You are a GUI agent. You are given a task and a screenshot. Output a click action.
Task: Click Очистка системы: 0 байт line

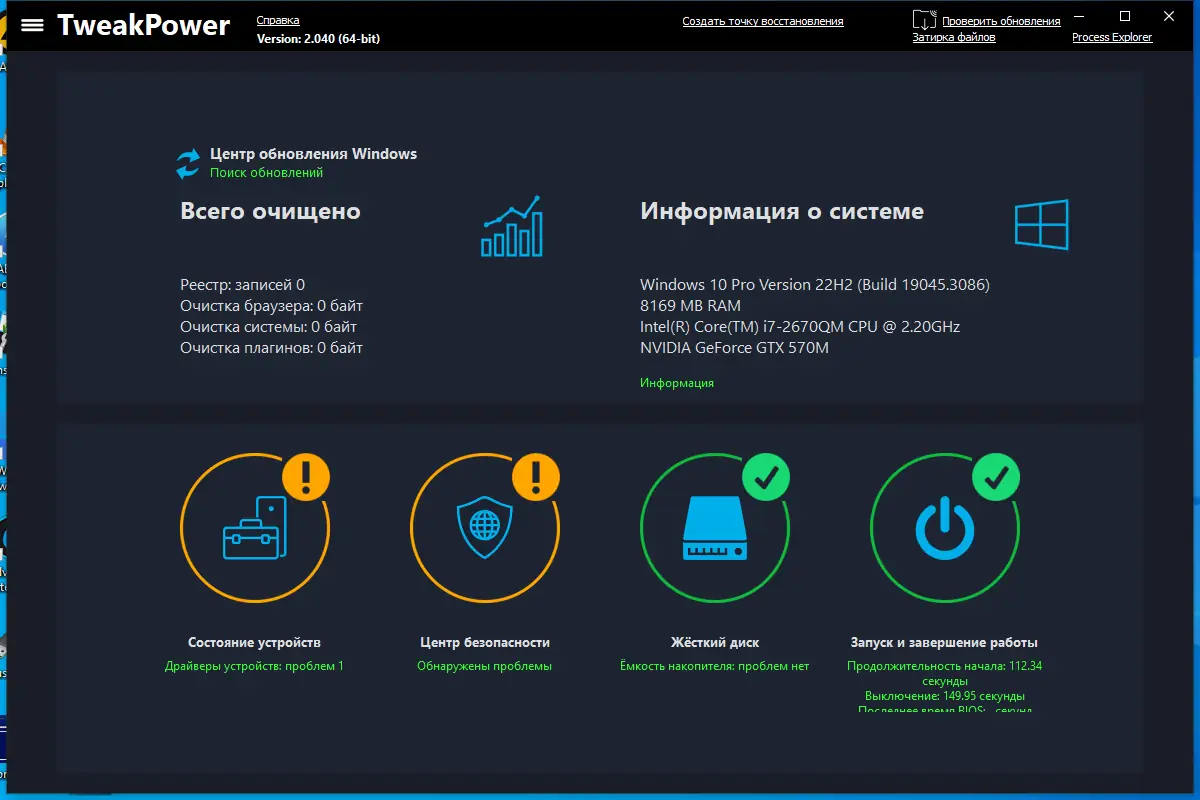pyautogui.click(x=268, y=327)
